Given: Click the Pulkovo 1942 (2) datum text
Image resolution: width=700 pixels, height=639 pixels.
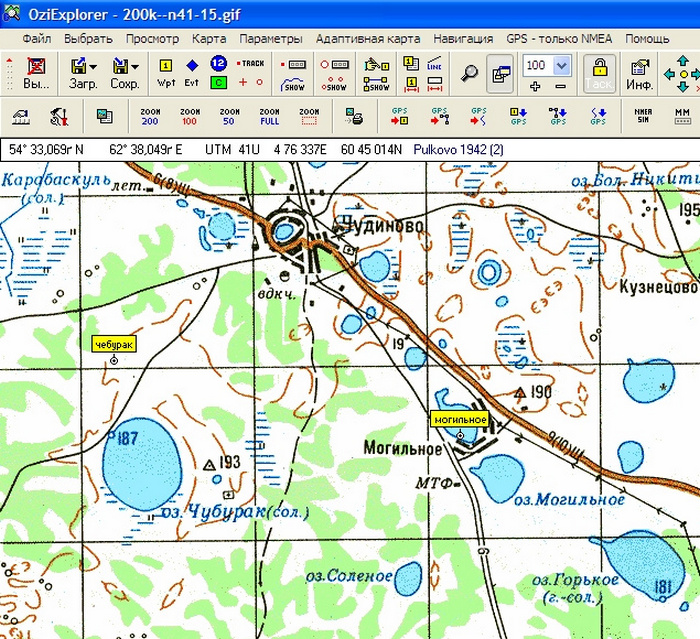Looking at the screenshot, I should coord(458,150).
